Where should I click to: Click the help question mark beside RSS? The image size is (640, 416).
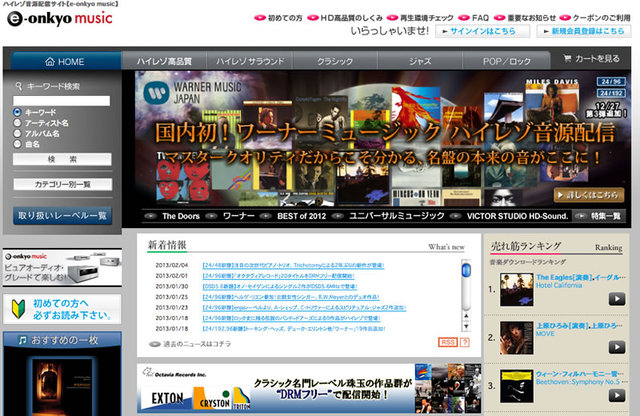tap(465, 342)
